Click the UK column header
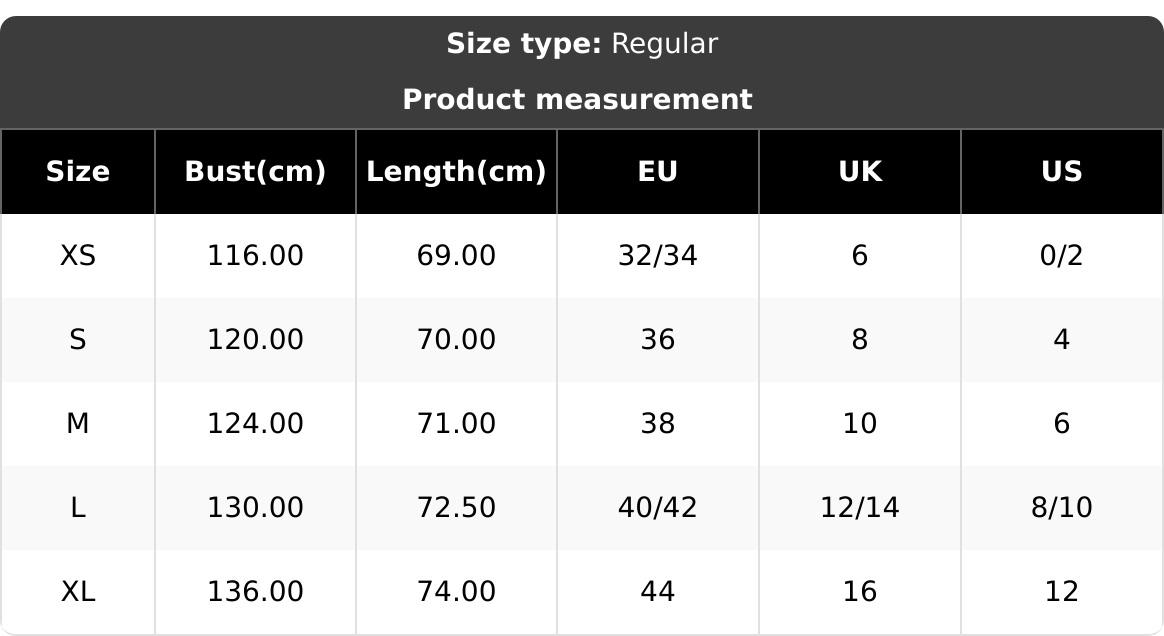 860,172
